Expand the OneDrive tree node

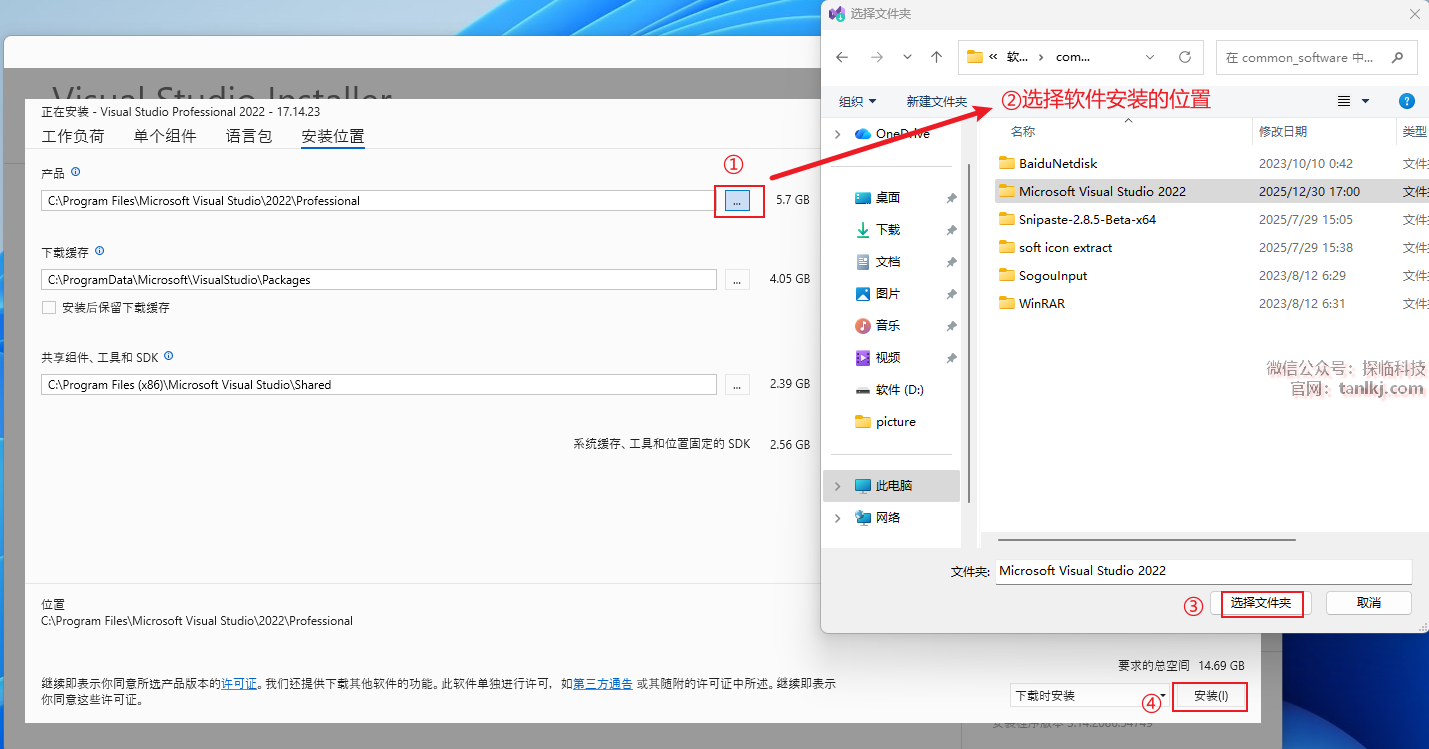pyautogui.click(x=838, y=134)
